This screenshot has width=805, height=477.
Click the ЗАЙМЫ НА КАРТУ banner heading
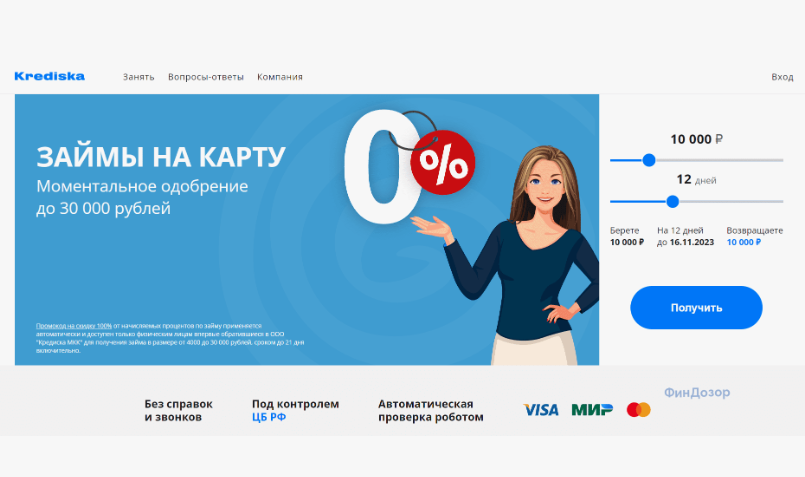[x=161, y=157]
